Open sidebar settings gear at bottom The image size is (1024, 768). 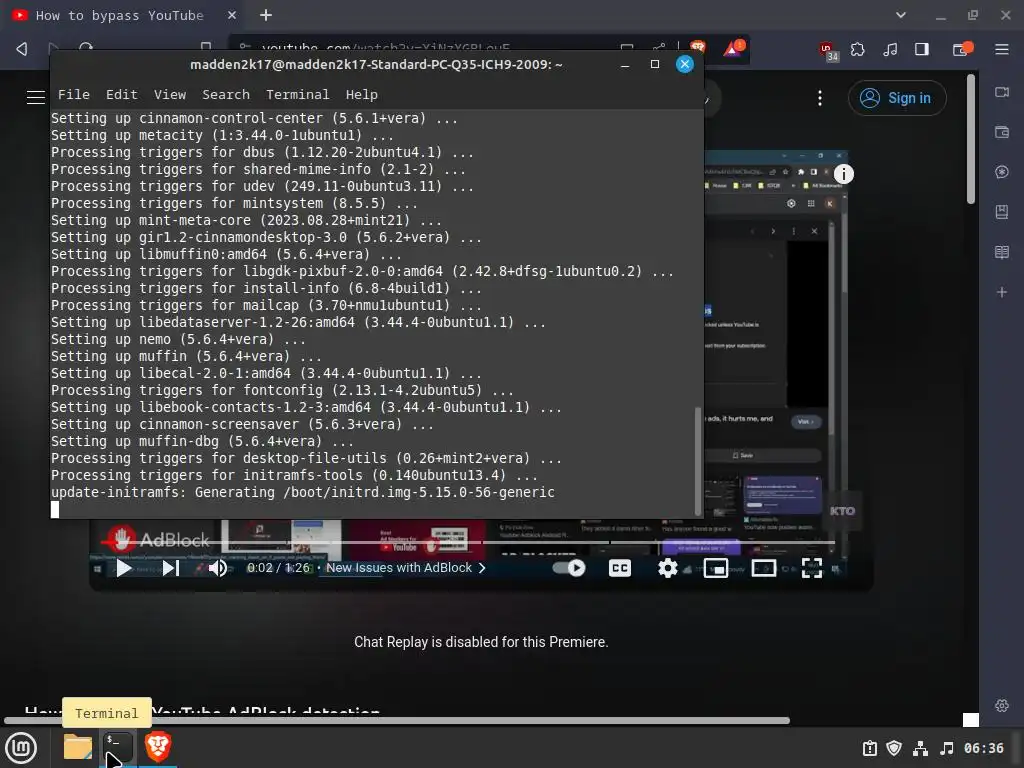(1002, 705)
